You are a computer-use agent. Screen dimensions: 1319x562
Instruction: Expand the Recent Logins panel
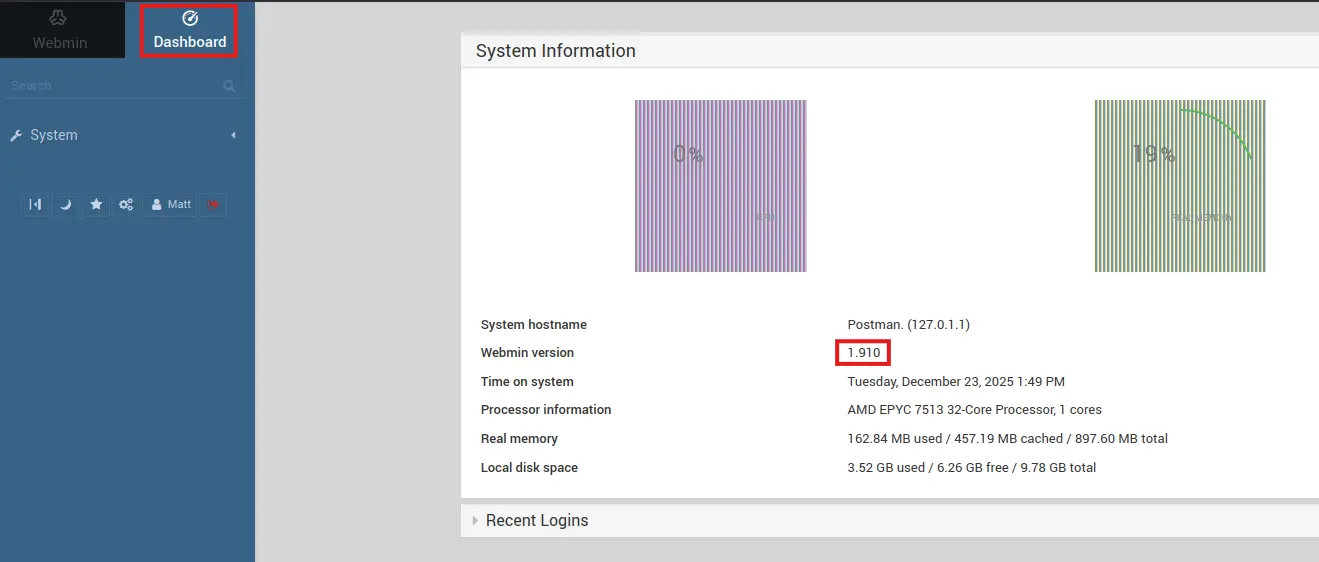pos(536,520)
